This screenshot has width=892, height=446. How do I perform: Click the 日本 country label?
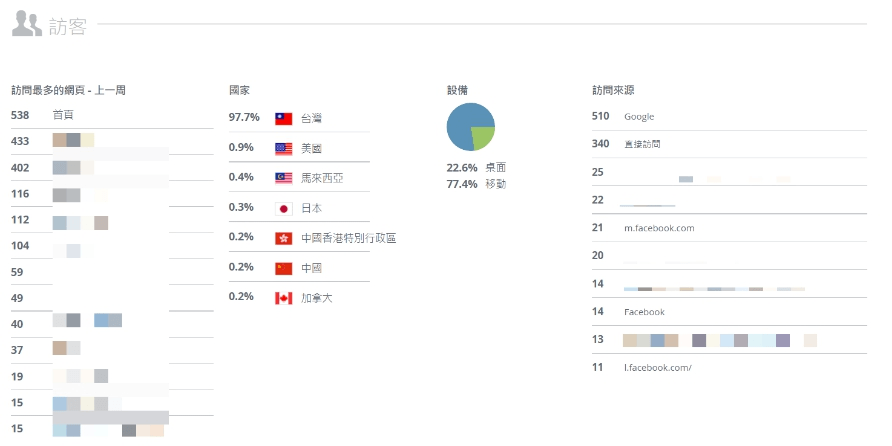tap(311, 208)
